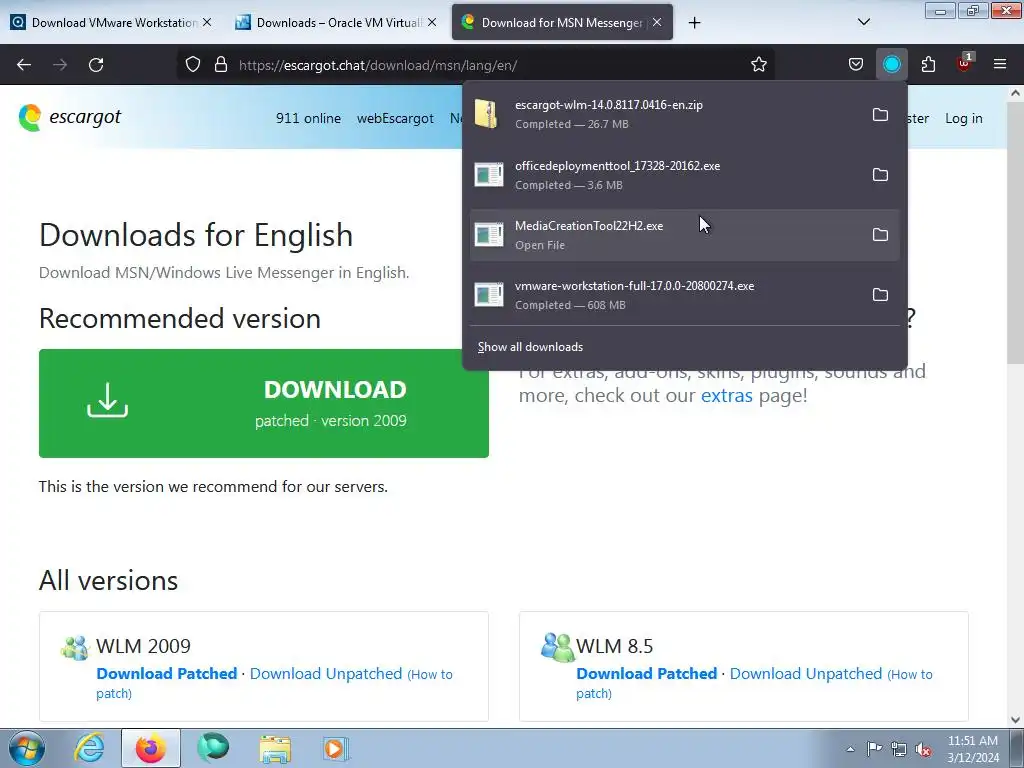
Task: Launch Internet Explorer from taskbar
Action: [x=89, y=748]
